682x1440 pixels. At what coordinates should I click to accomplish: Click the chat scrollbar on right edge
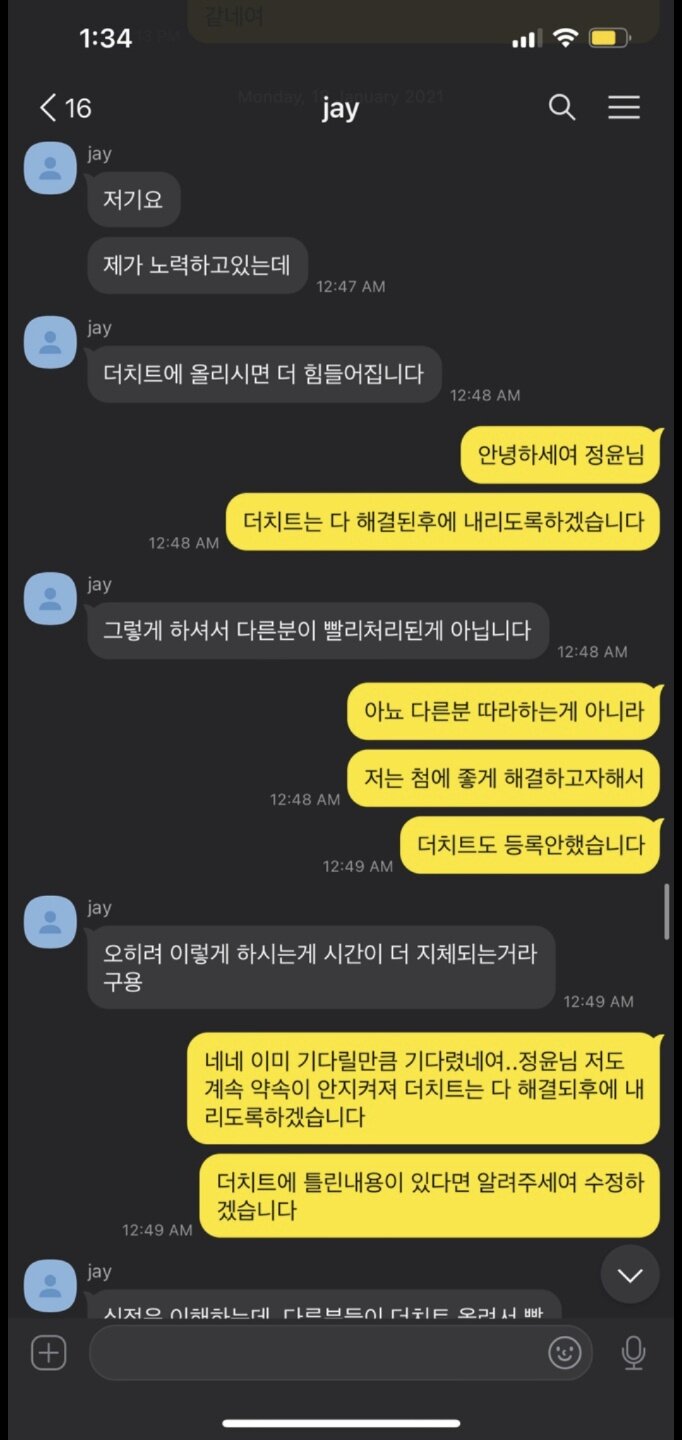(667, 911)
